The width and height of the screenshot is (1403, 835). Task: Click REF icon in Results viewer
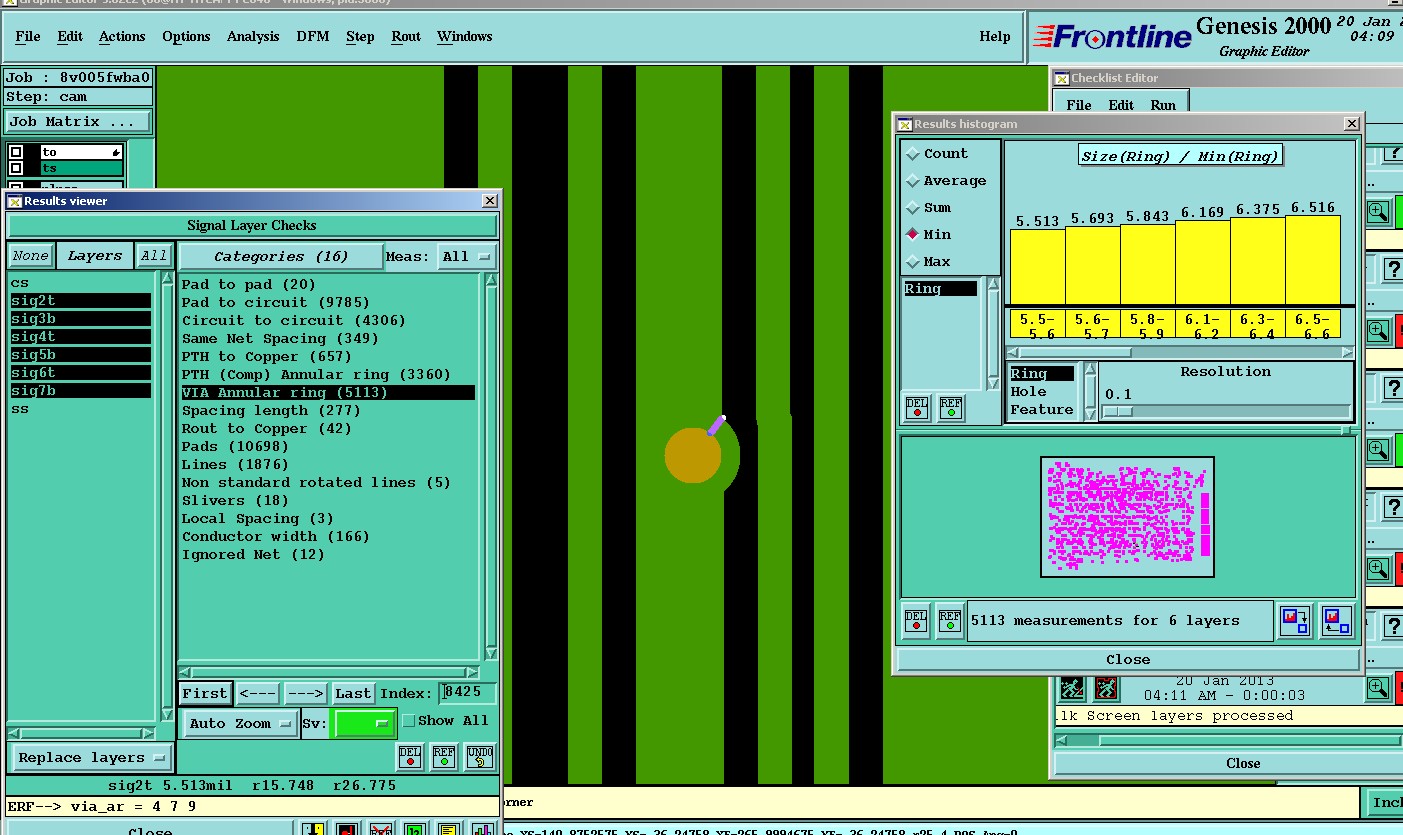(444, 757)
